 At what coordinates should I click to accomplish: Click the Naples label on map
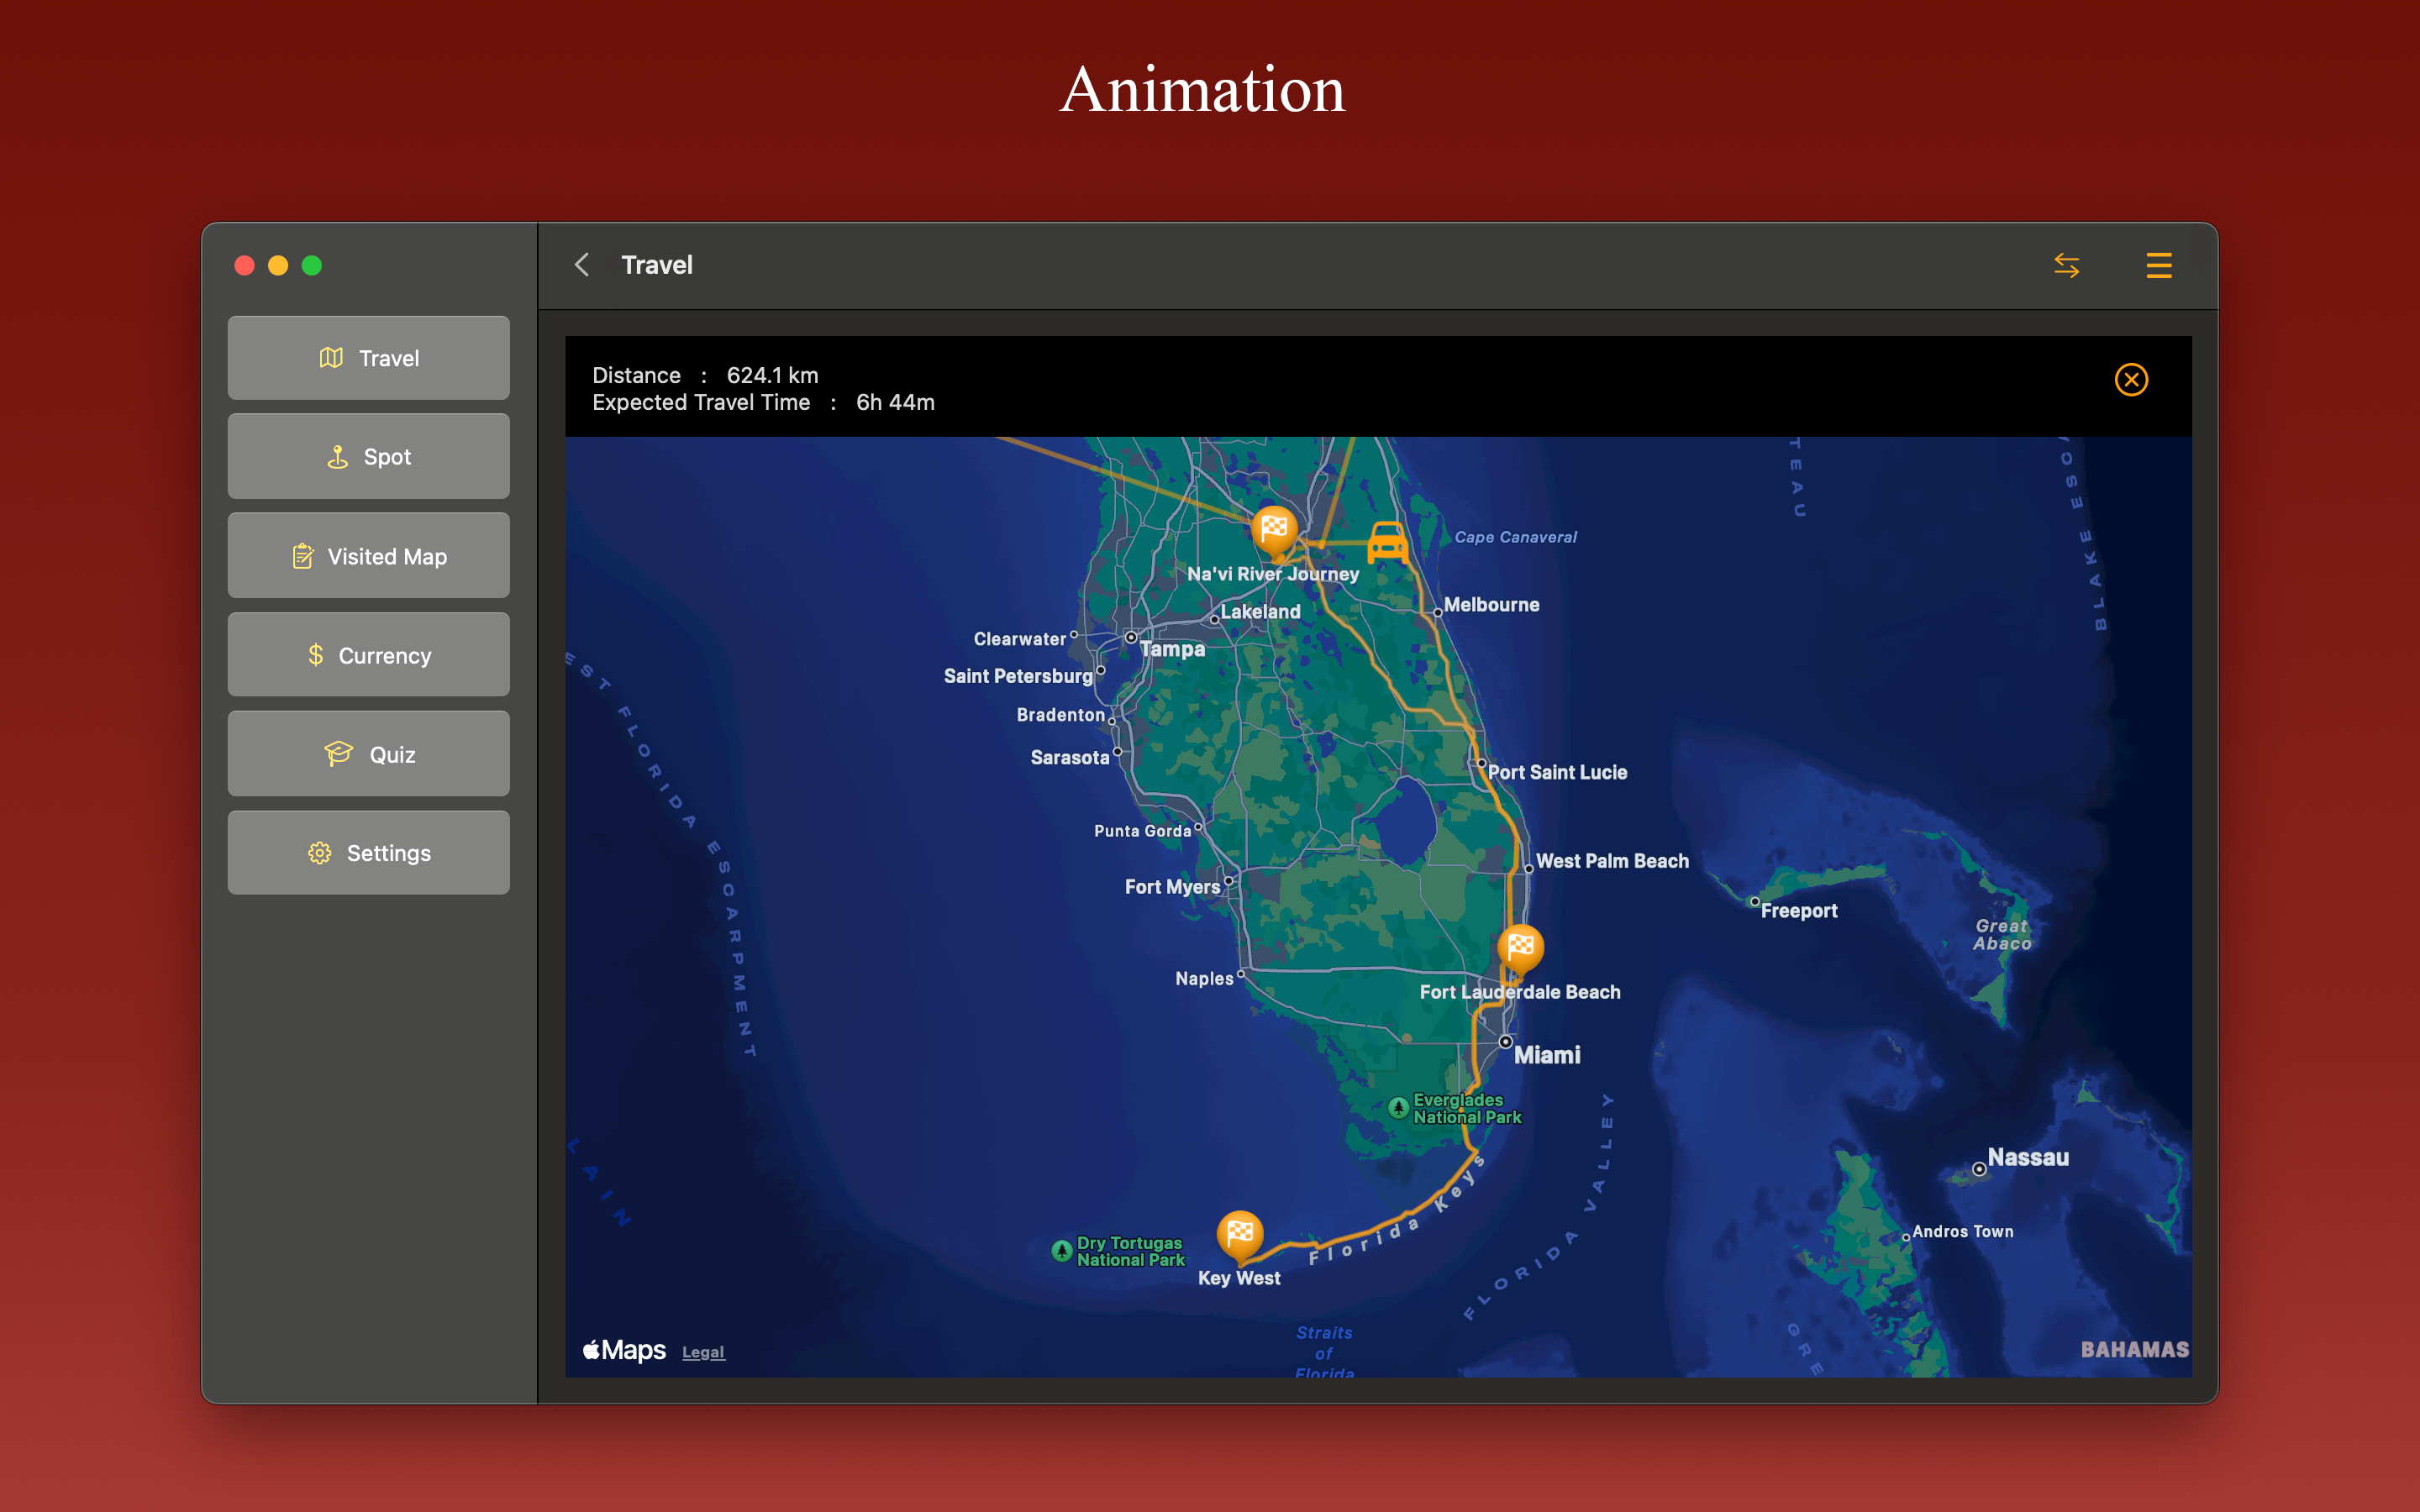[1204, 979]
